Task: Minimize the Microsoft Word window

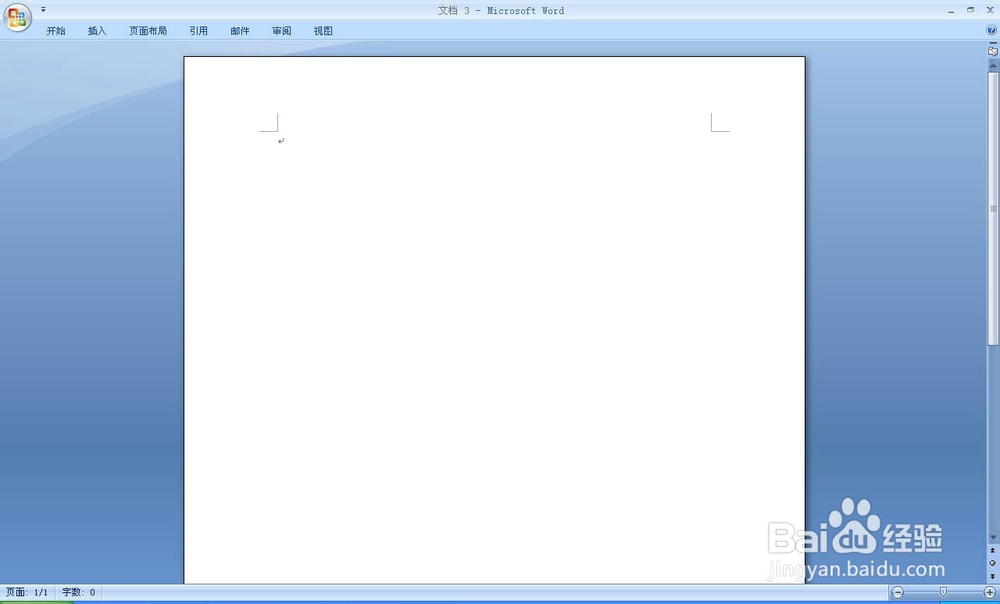Action: click(951, 11)
